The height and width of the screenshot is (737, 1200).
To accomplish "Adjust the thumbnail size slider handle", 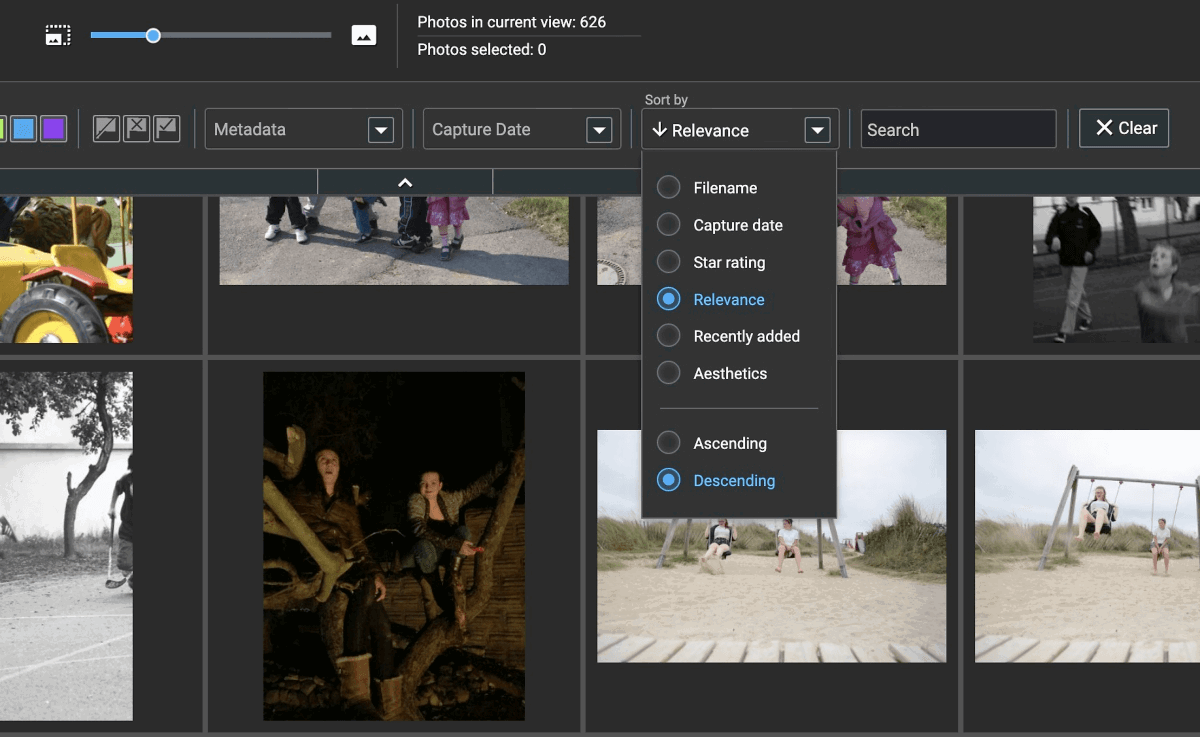I will point(153,35).
